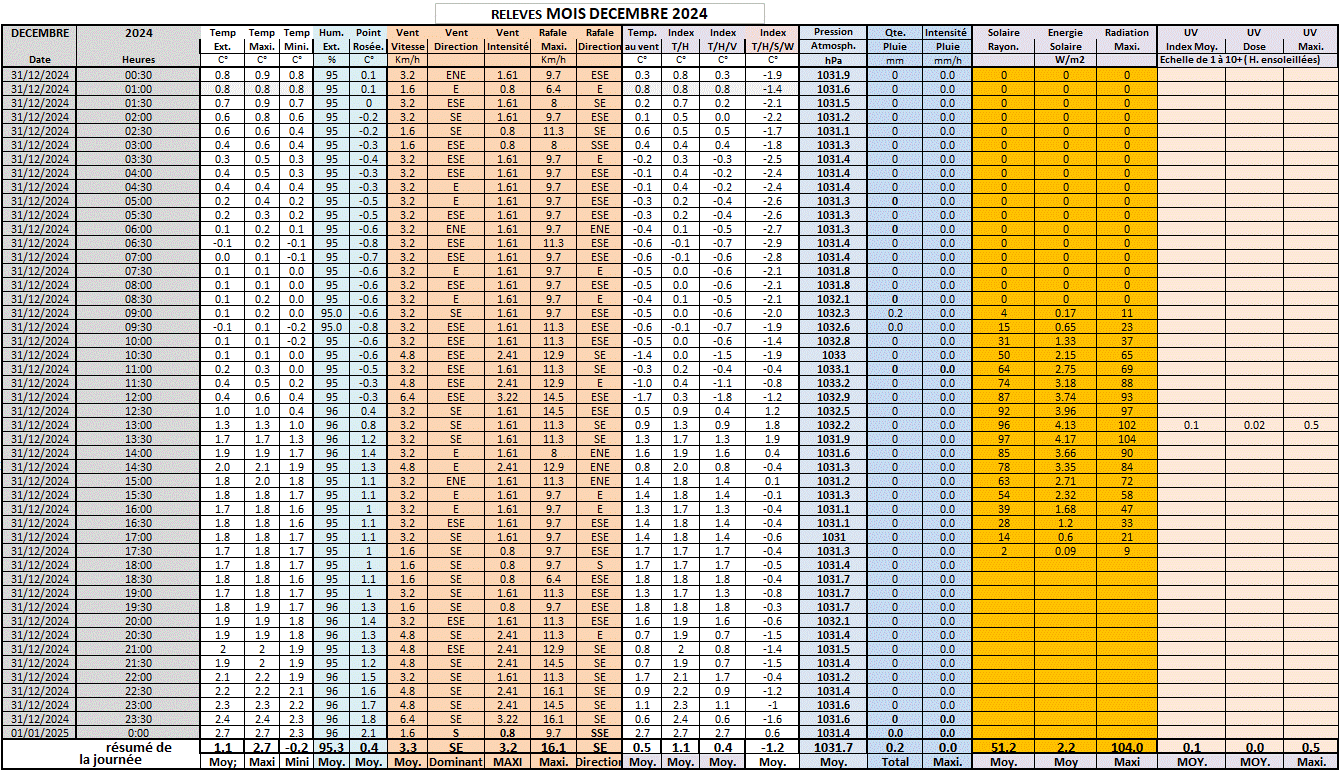Select the UV Dose column header
This screenshot has width=1344, height=770.
pyautogui.click(x=1254, y=39)
